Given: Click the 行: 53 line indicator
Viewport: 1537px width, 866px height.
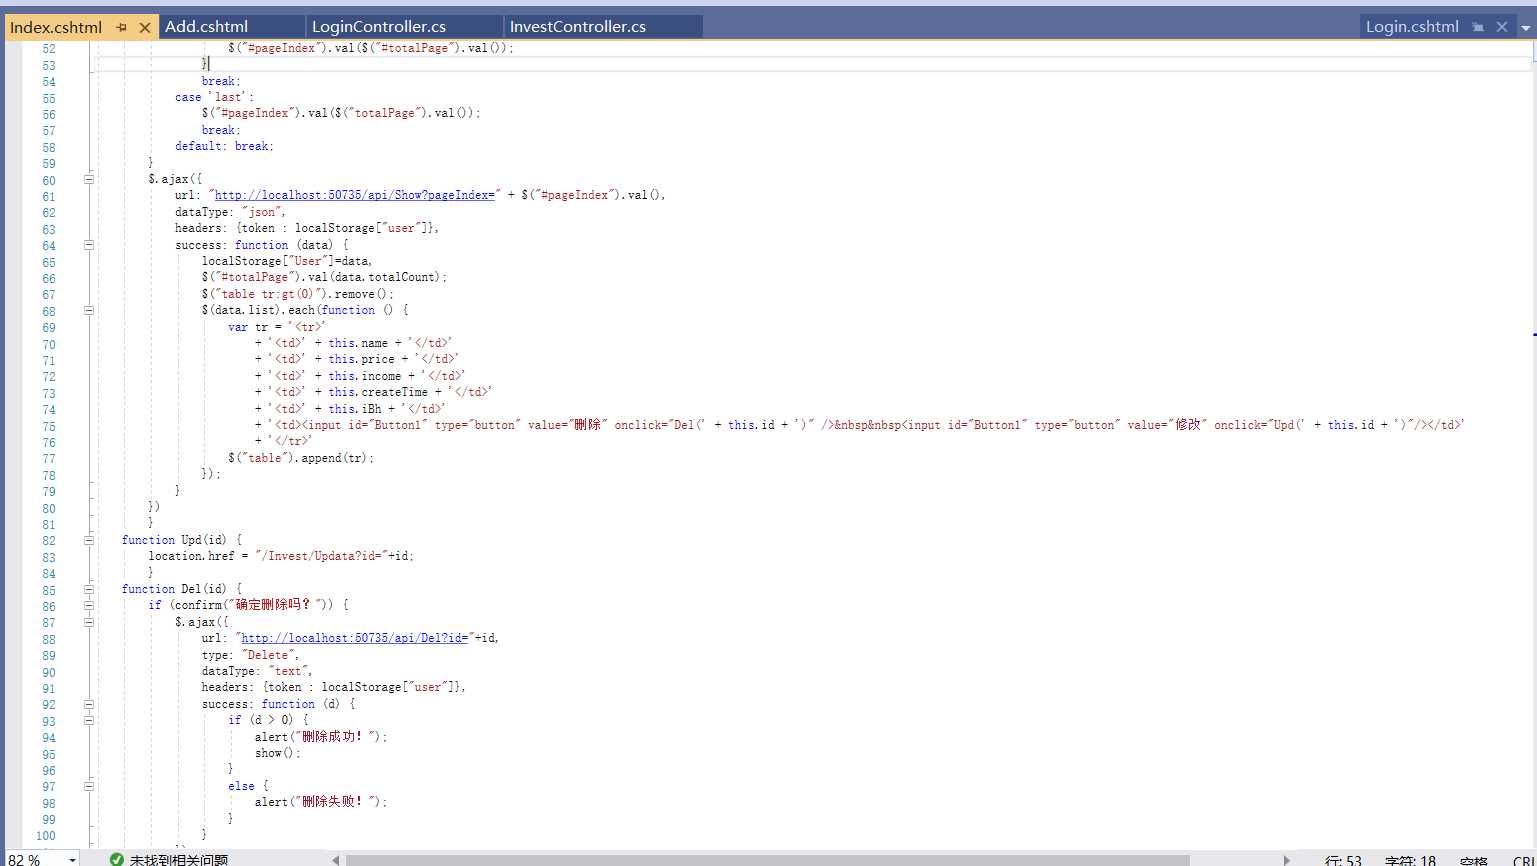Looking at the screenshot, I should [x=1343, y=860].
